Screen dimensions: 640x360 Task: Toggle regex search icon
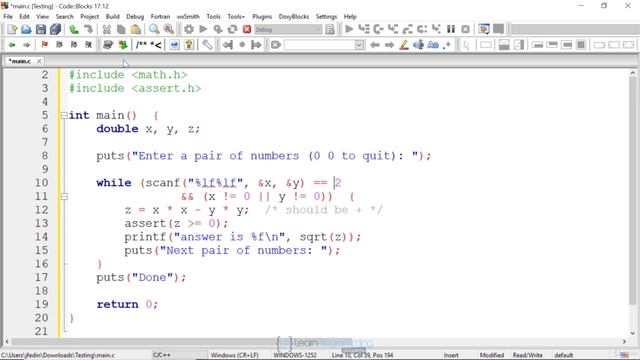(447, 45)
